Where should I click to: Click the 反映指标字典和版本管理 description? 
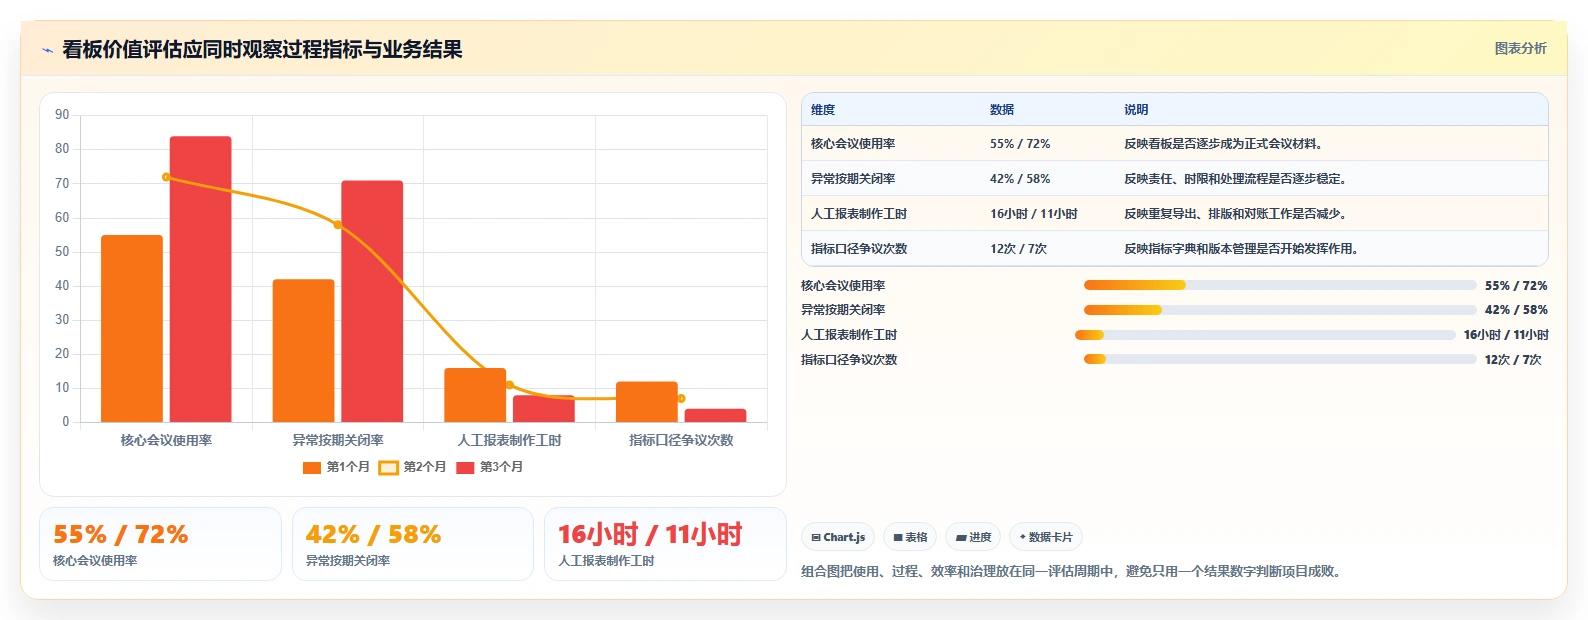tap(1244, 249)
